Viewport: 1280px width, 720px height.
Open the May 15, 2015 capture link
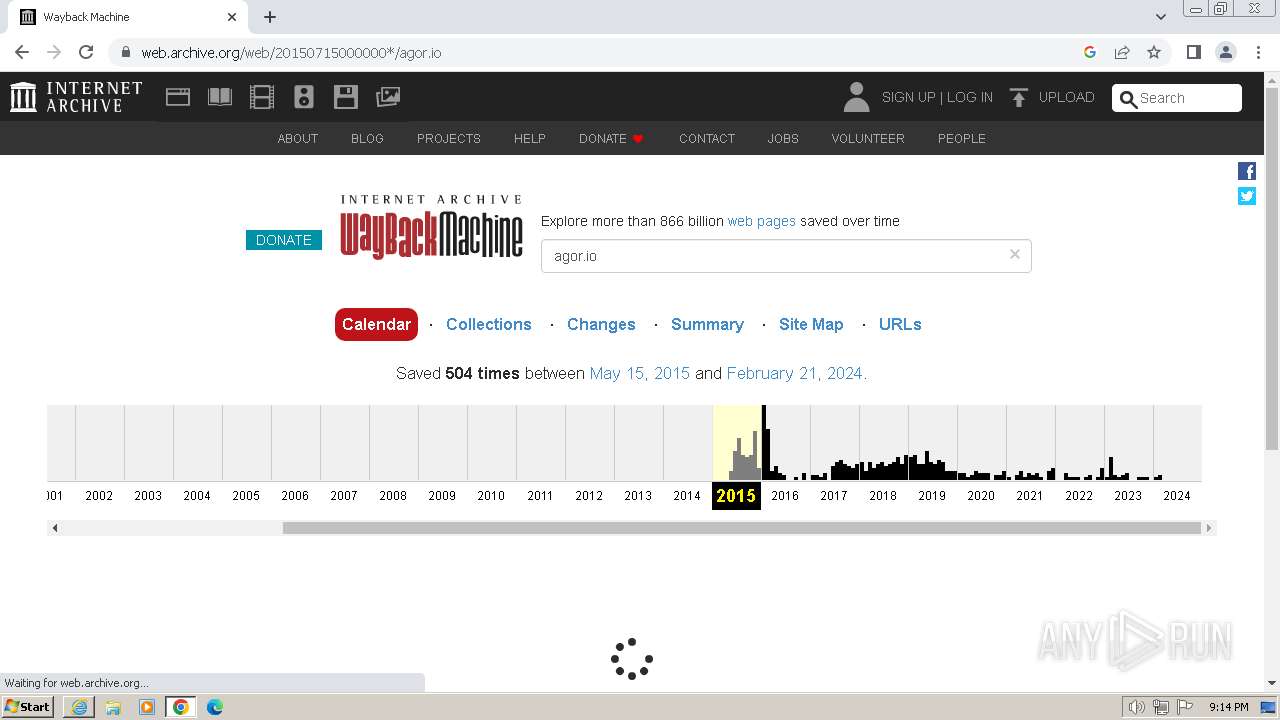coord(640,373)
